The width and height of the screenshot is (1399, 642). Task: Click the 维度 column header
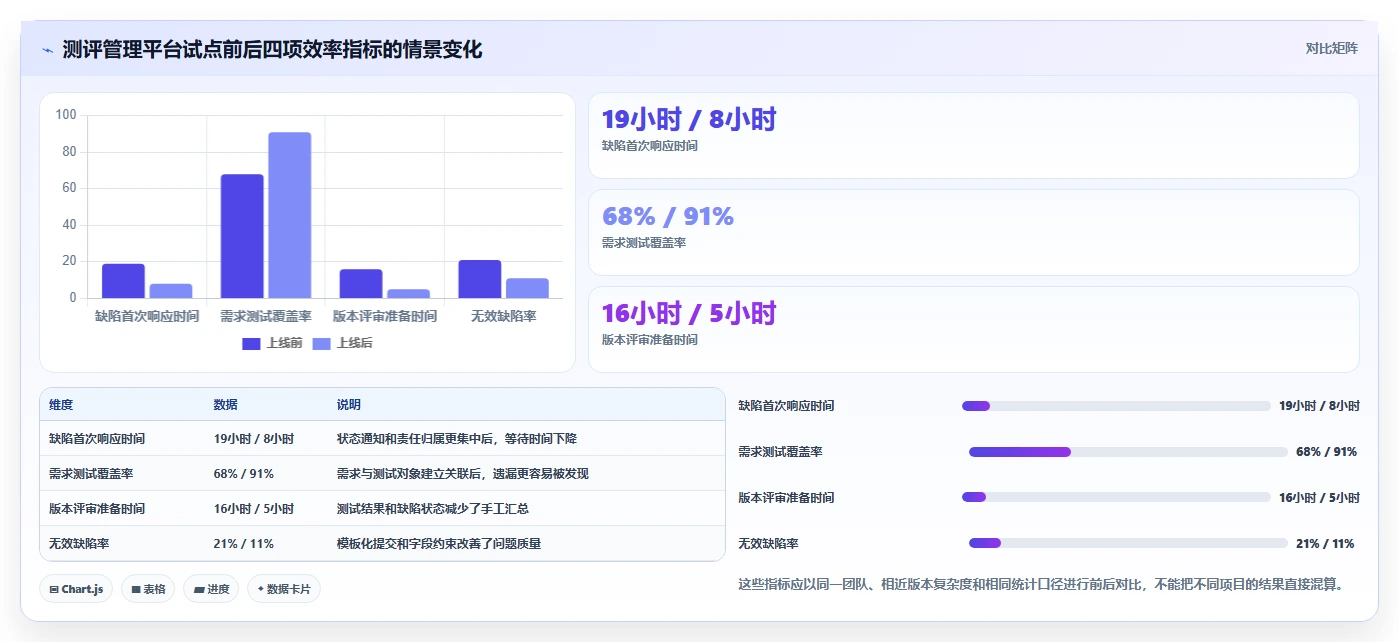[x=61, y=405]
